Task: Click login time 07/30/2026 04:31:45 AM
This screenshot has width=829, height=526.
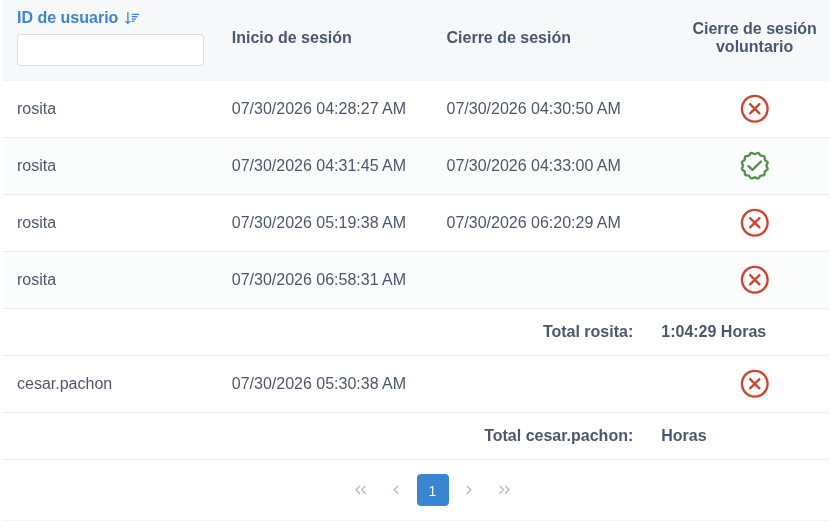Action: point(319,165)
